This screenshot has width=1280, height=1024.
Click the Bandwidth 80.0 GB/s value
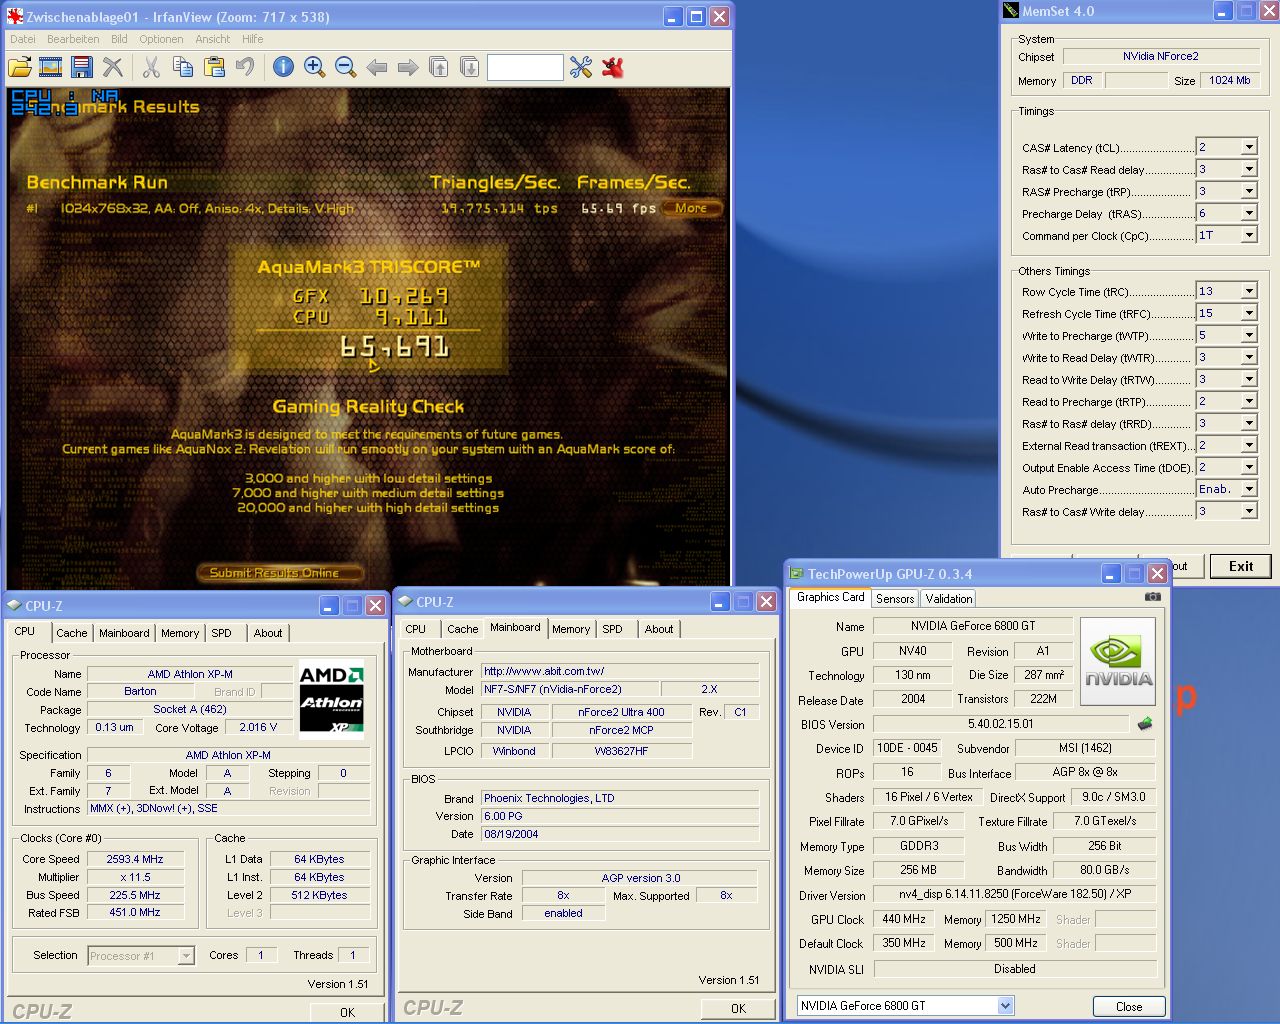click(x=1103, y=870)
